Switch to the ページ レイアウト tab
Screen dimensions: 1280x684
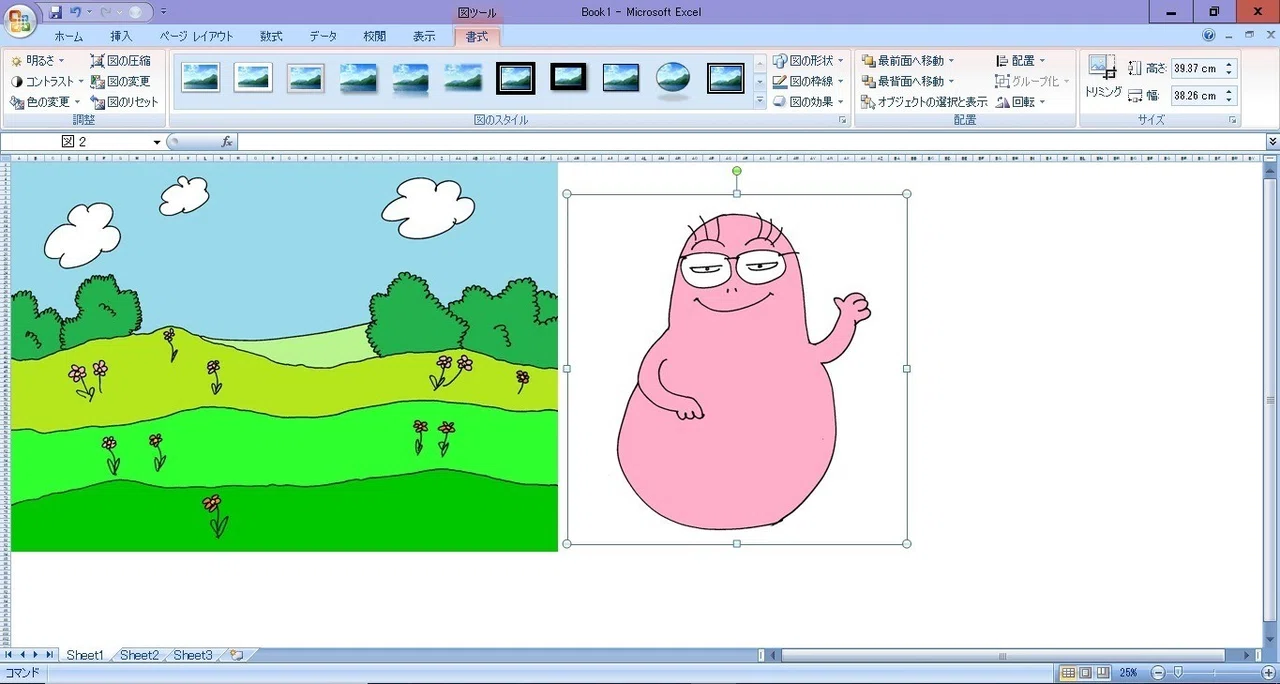(196, 37)
